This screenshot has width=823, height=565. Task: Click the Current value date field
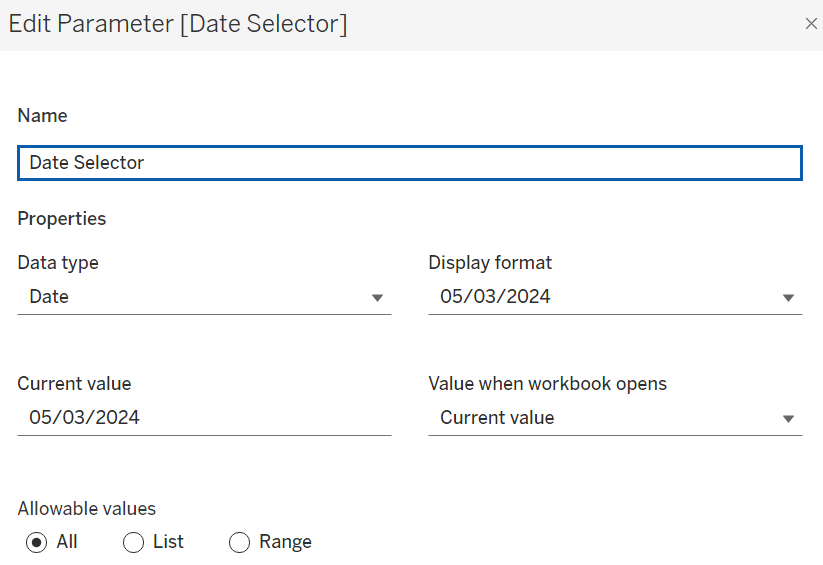coord(204,418)
